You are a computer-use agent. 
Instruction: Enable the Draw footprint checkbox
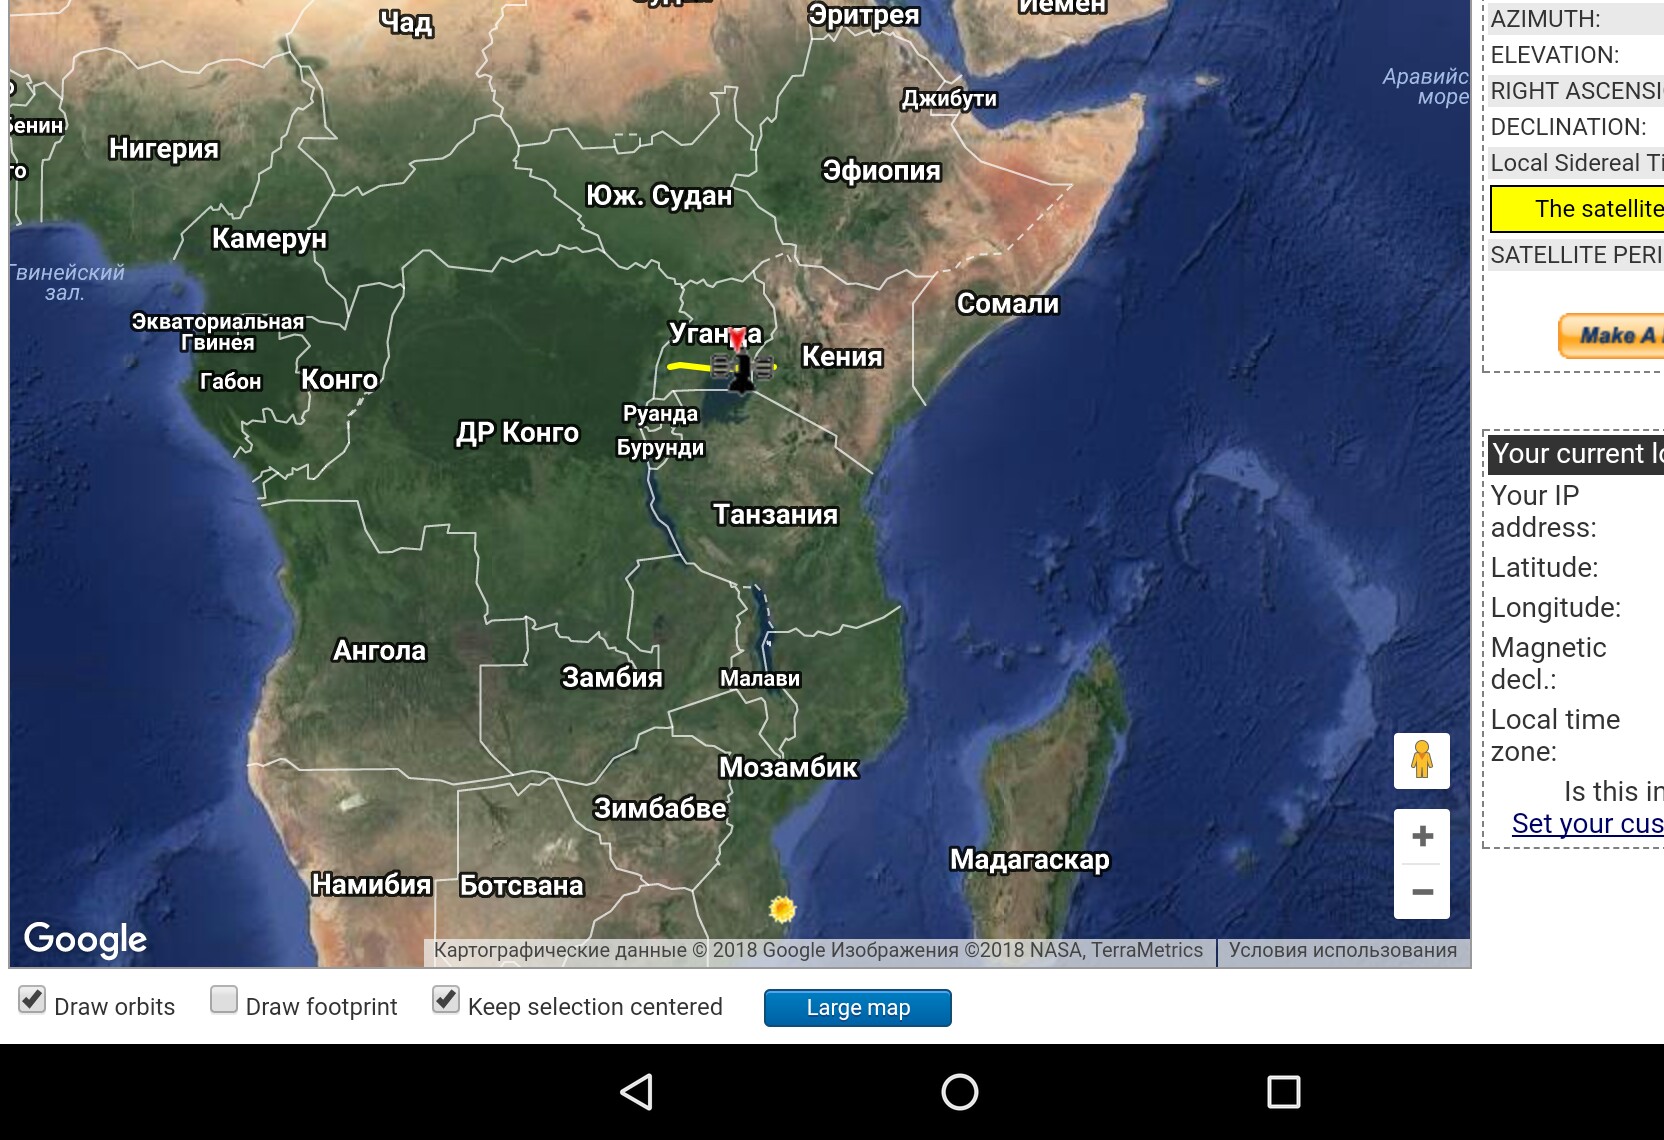coord(224,1000)
